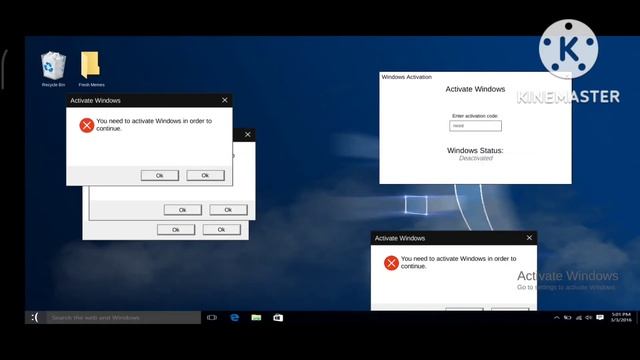Click red error icon in dialog beside Fresh Memes

(x=87, y=125)
